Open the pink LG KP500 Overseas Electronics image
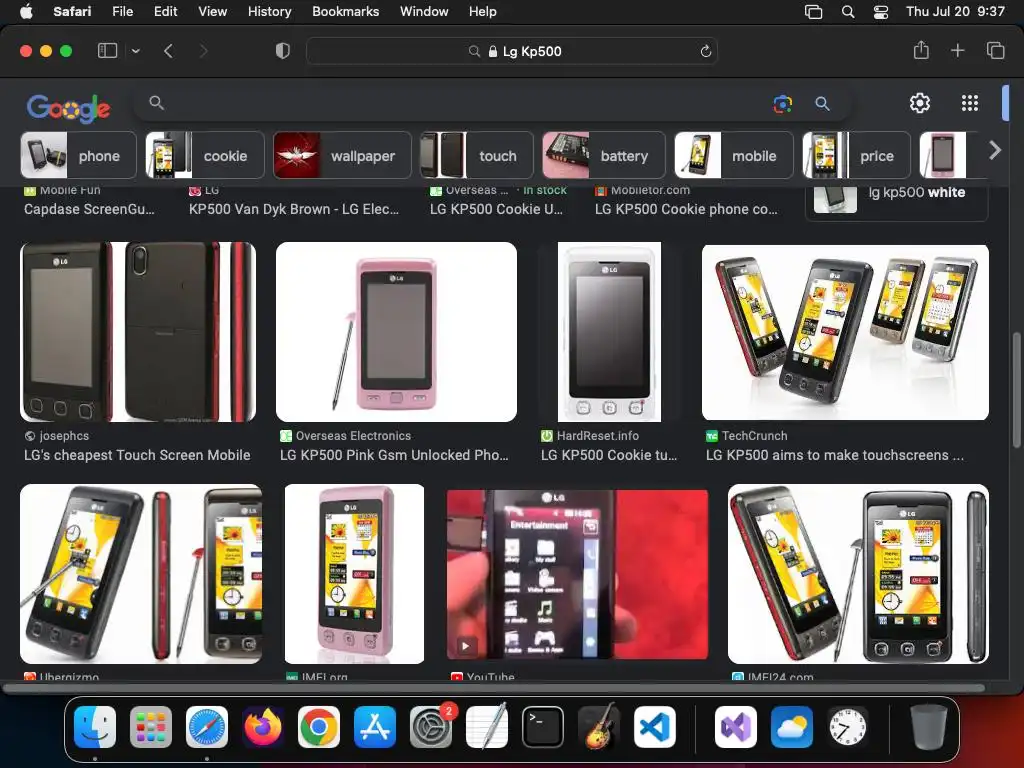 point(396,332)
